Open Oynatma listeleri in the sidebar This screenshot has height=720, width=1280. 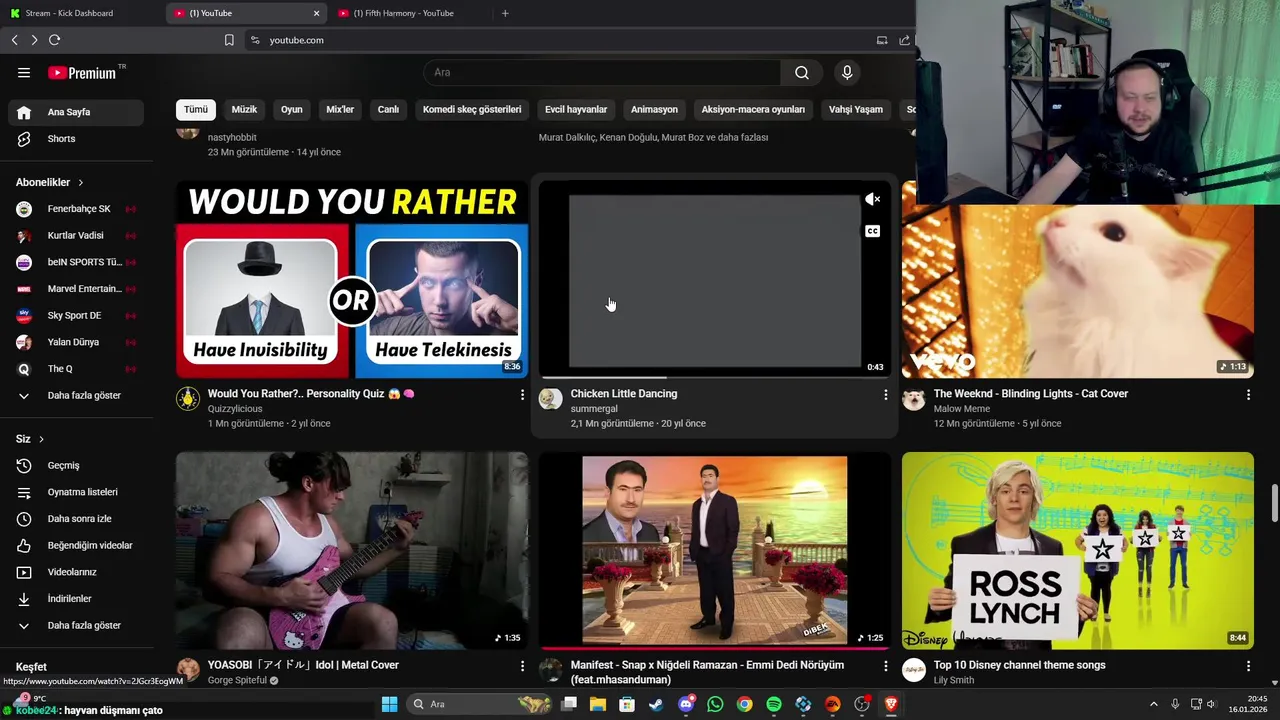point(76,492)
